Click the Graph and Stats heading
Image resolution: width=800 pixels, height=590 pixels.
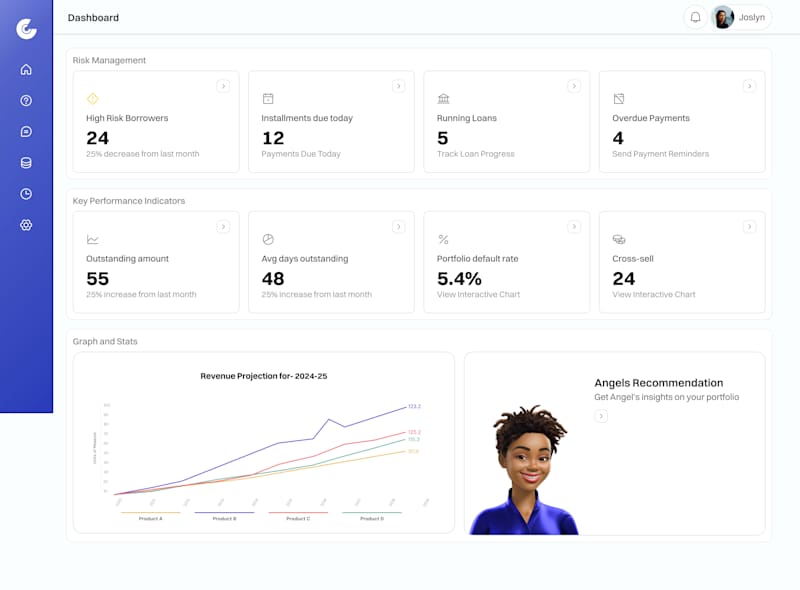(105, 341)
